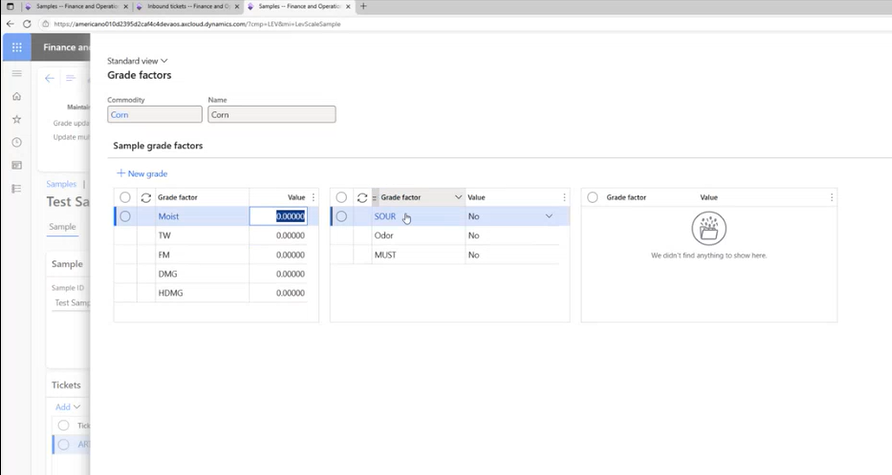Expand the hamburger navigation pane

point(16,74)
